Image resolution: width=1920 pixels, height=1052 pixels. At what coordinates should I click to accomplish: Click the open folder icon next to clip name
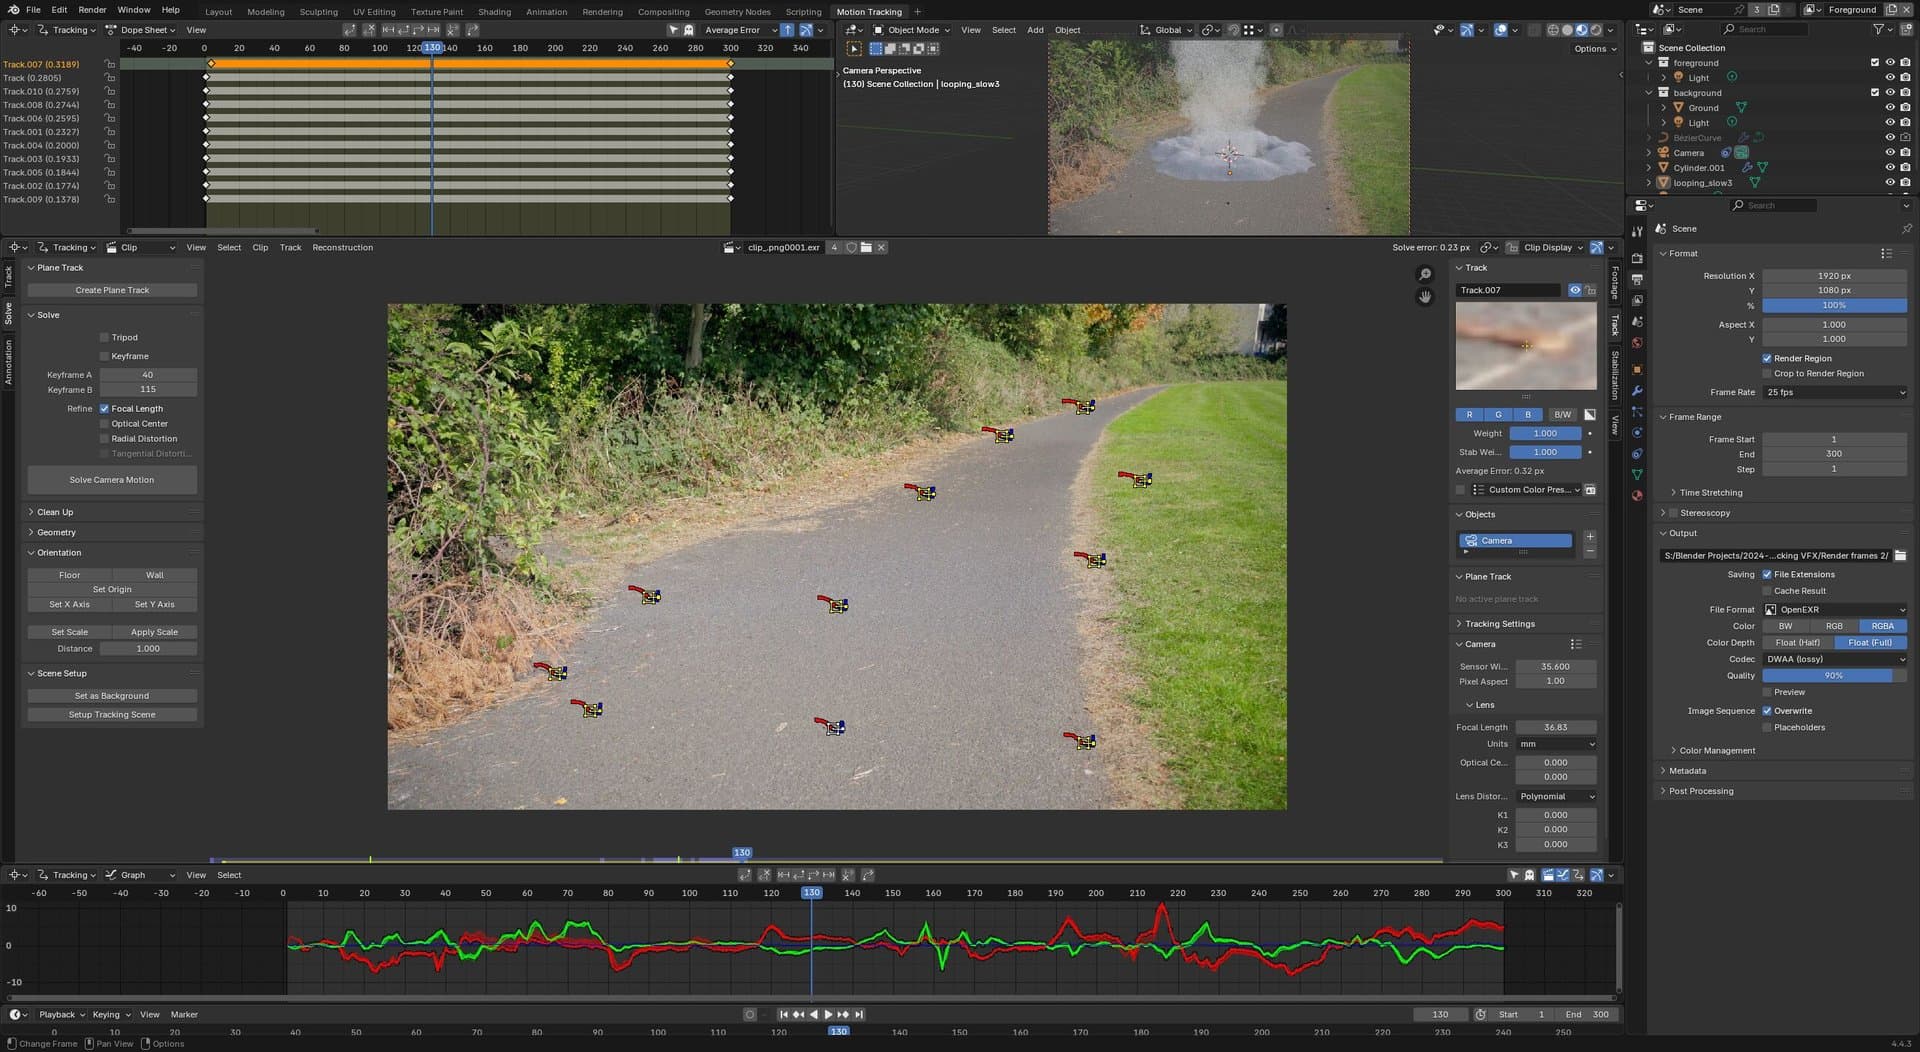pyautogui.click(x=866, y=247)
